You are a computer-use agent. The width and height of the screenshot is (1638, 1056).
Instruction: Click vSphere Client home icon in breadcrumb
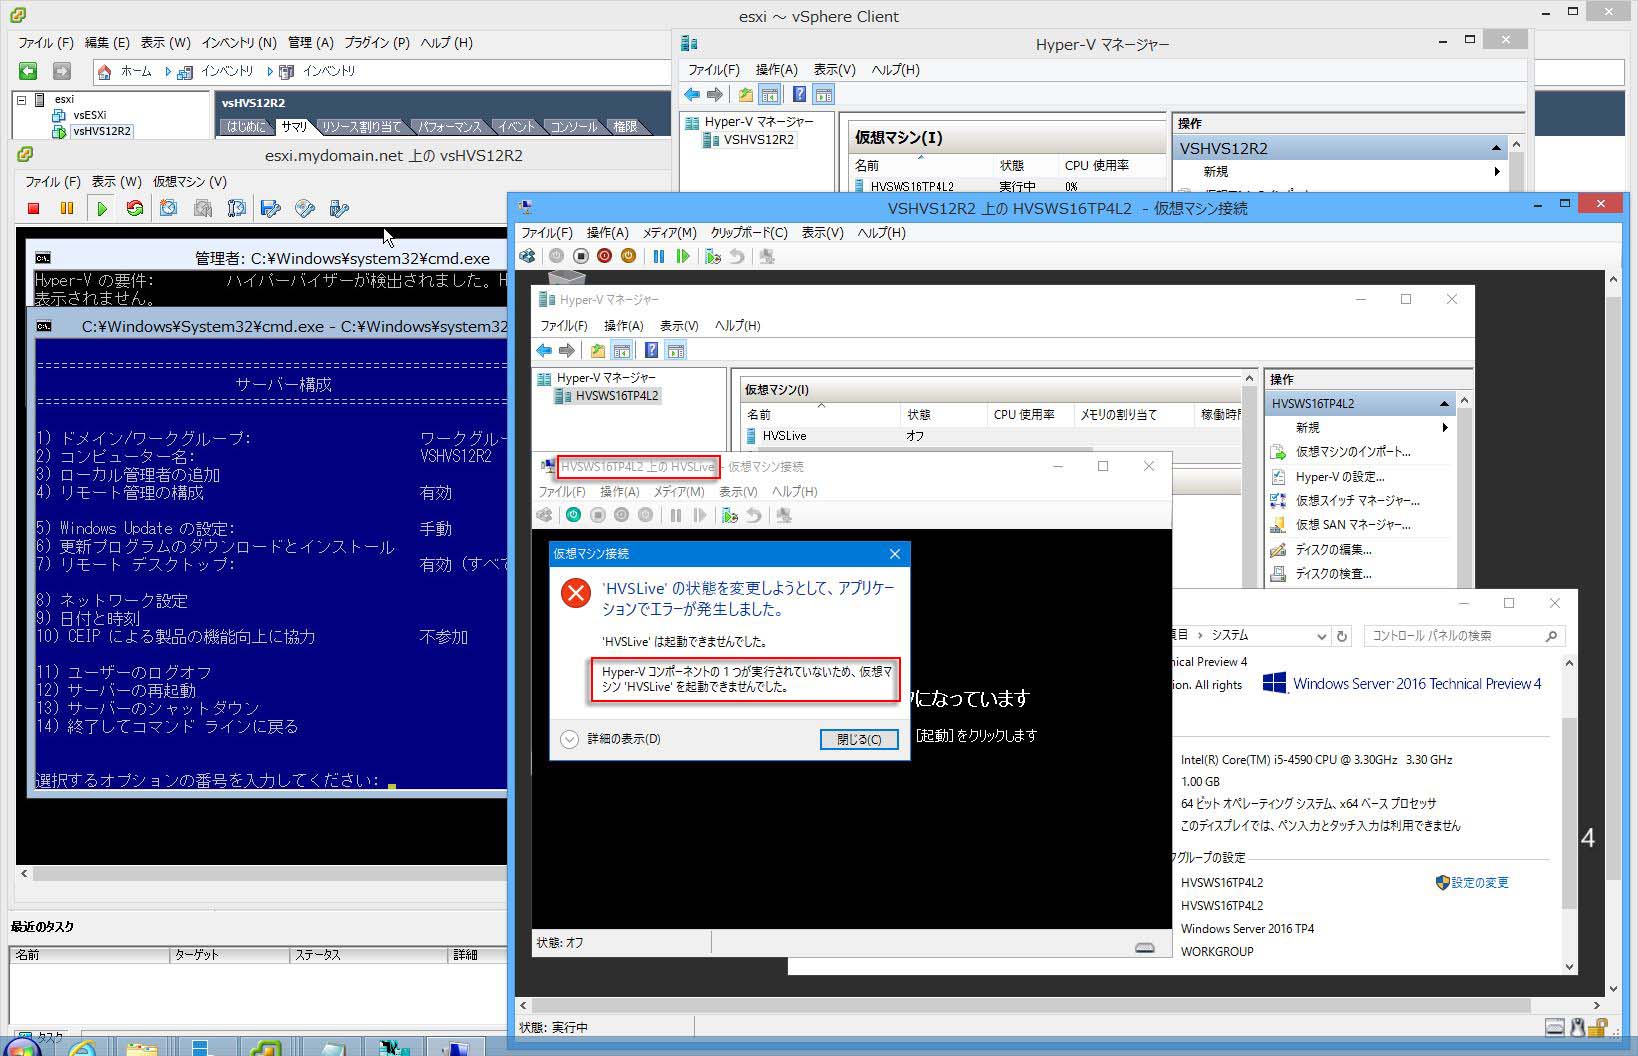[x=104, y=72]
